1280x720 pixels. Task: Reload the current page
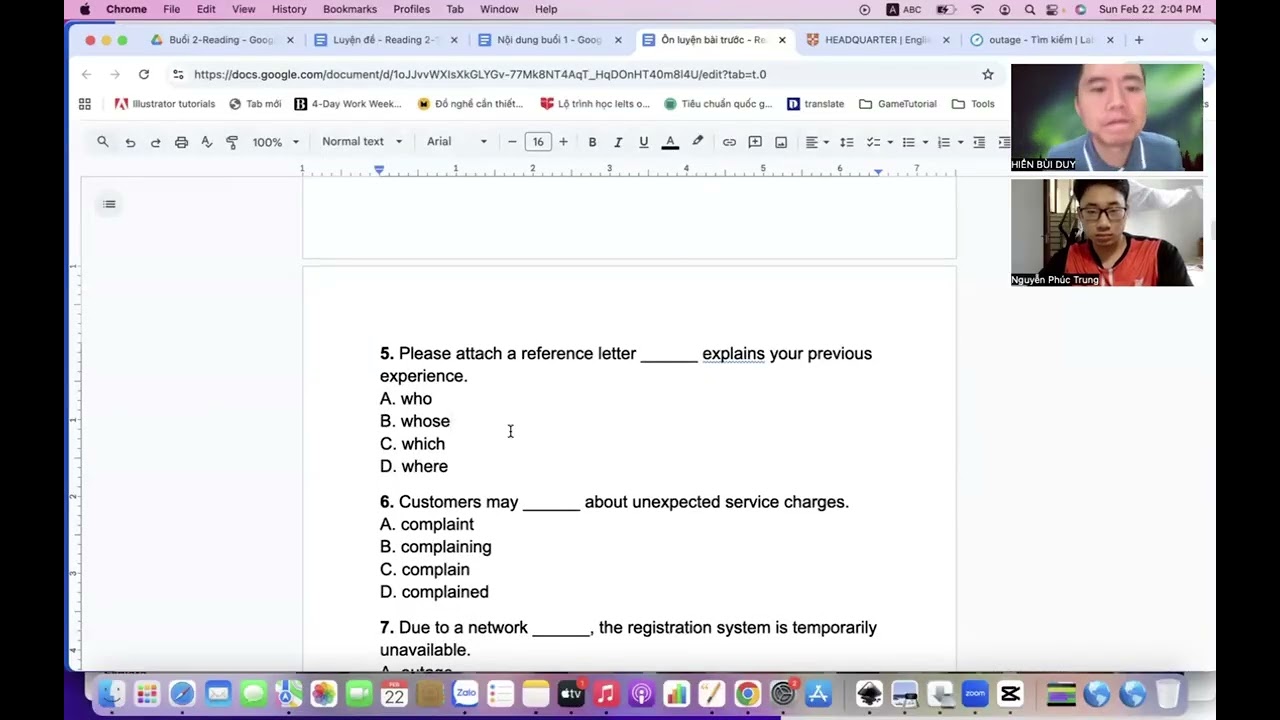pos(144,74)
